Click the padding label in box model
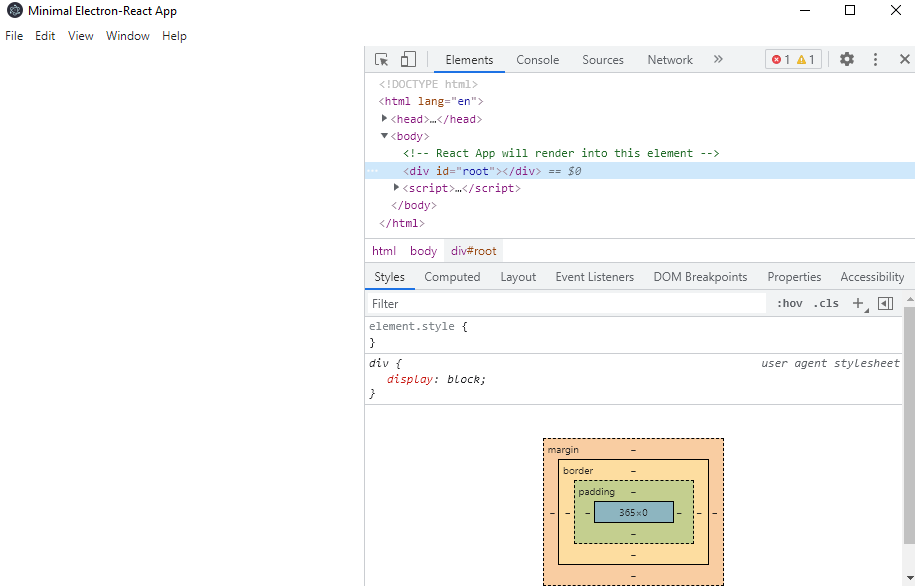Viewport: 915px width, 586px height. [x=596, y=491]
